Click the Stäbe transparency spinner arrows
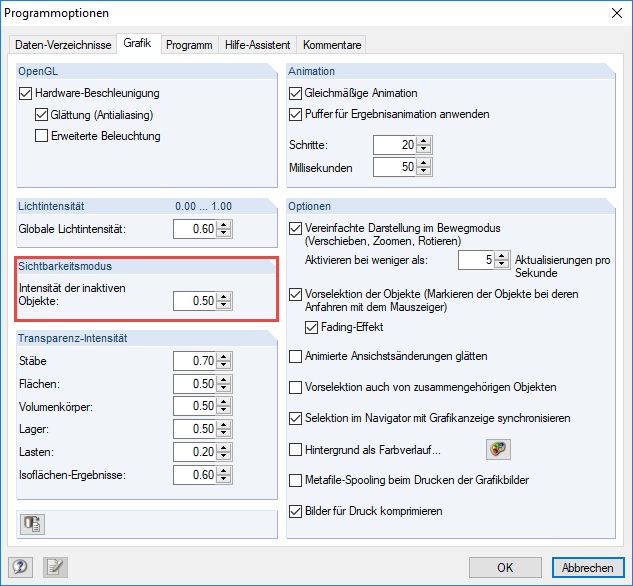The width and height of the screenshot is (633, 586). pyautogui.click(x=224, y=361)
